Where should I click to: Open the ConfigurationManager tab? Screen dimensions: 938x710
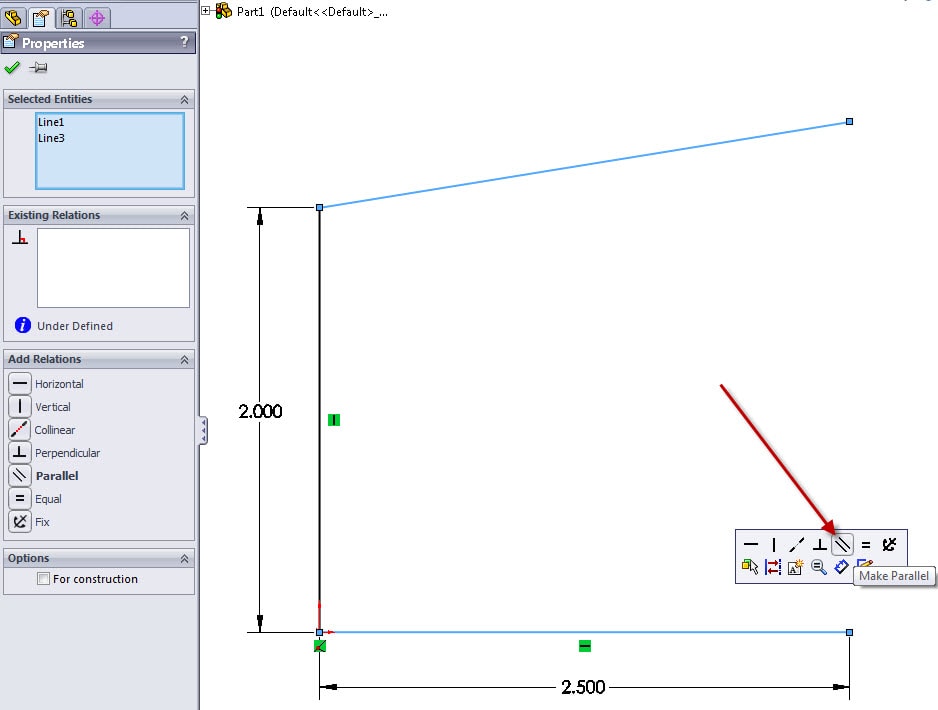(x=69, y=17)
